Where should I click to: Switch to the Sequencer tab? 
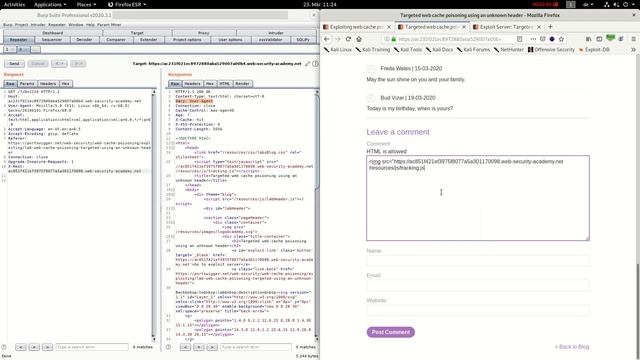pos(52,40)
